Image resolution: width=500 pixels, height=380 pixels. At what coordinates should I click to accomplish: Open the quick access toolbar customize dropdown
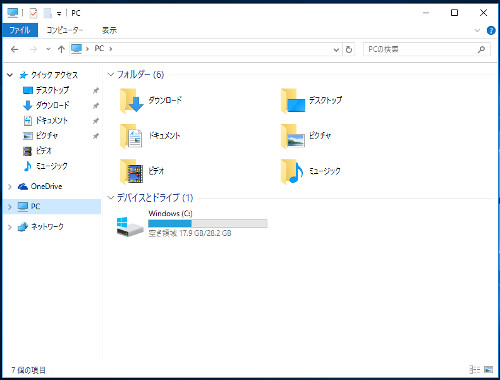59,13
